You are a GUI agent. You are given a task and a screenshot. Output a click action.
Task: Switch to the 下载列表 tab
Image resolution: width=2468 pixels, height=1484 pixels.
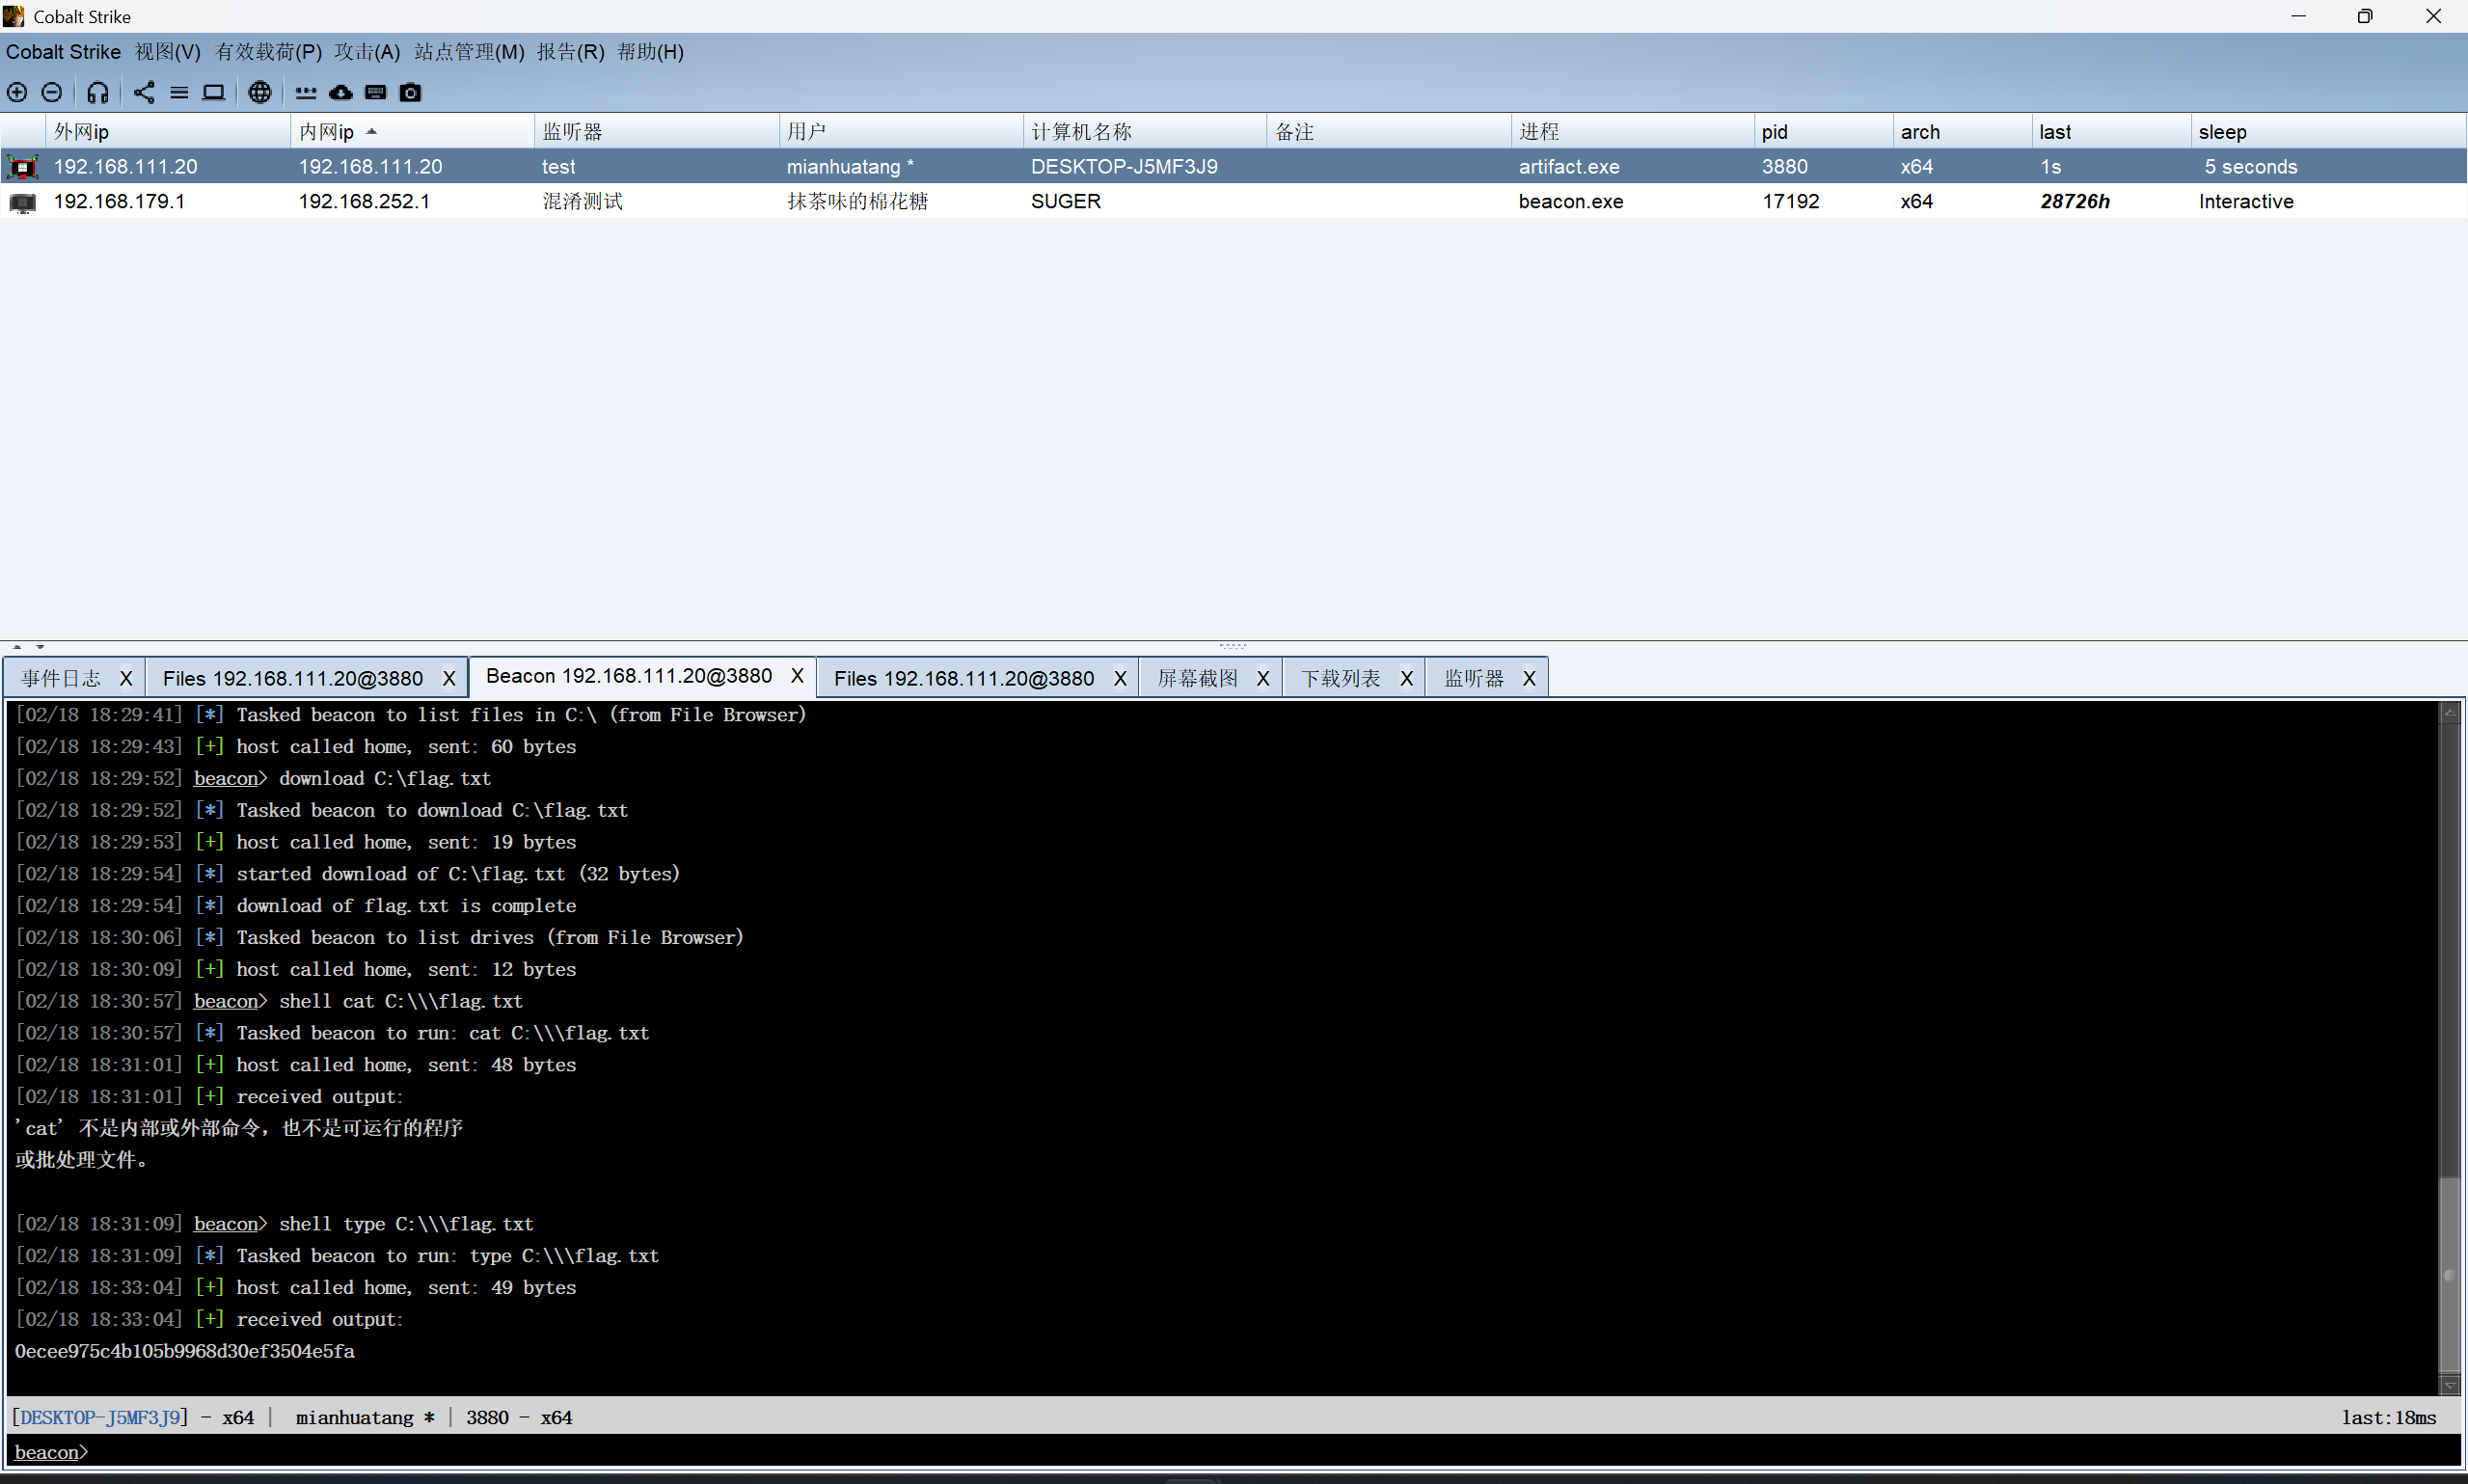point(1340,678)
